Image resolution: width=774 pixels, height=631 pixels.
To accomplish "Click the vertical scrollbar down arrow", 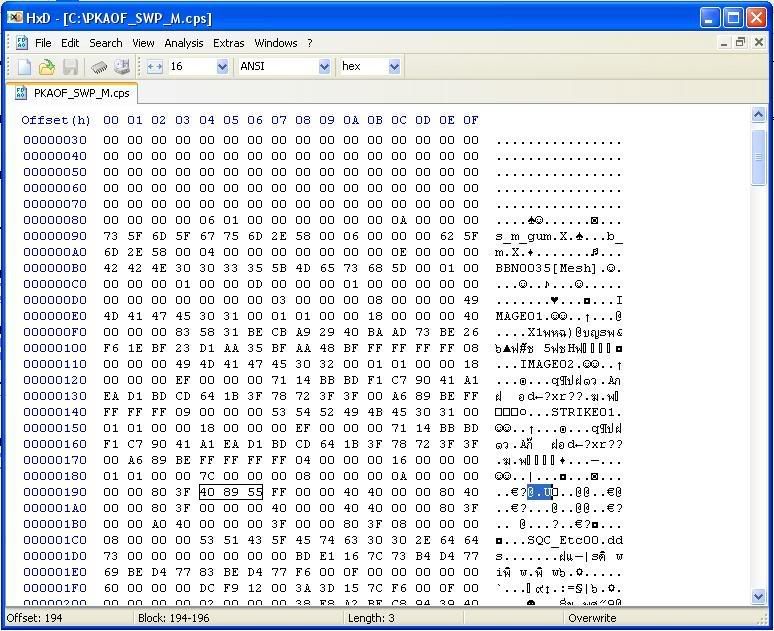I will point(758,597).
